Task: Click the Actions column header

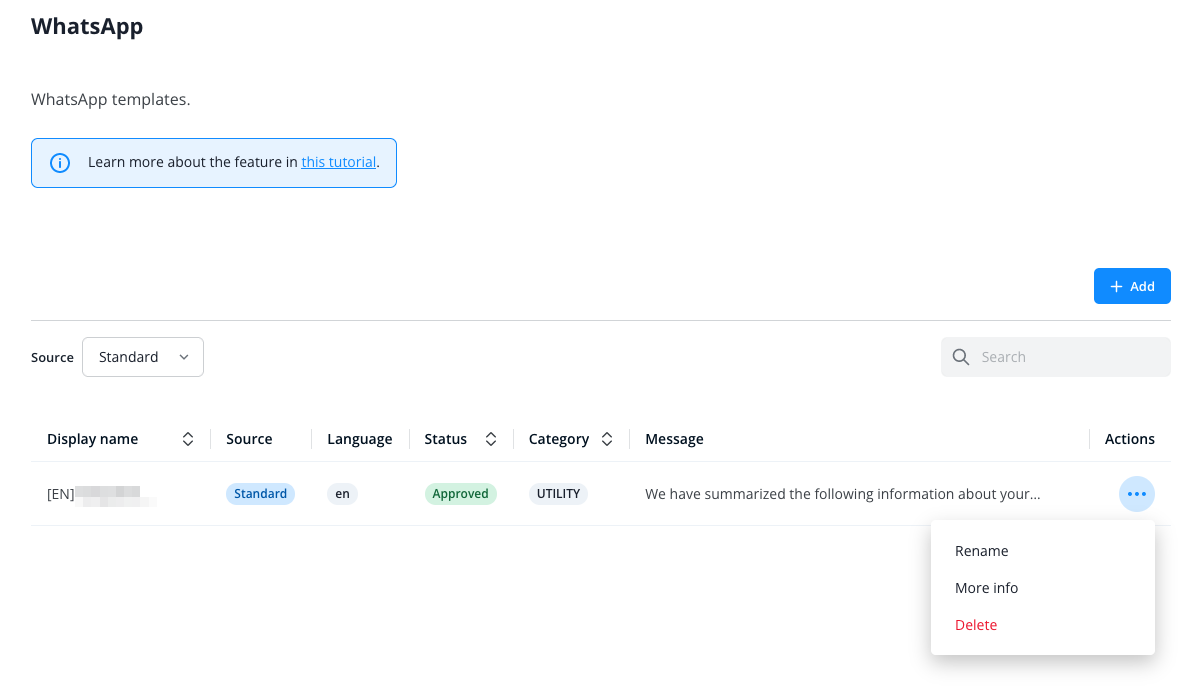Action: coord(1129,439)
